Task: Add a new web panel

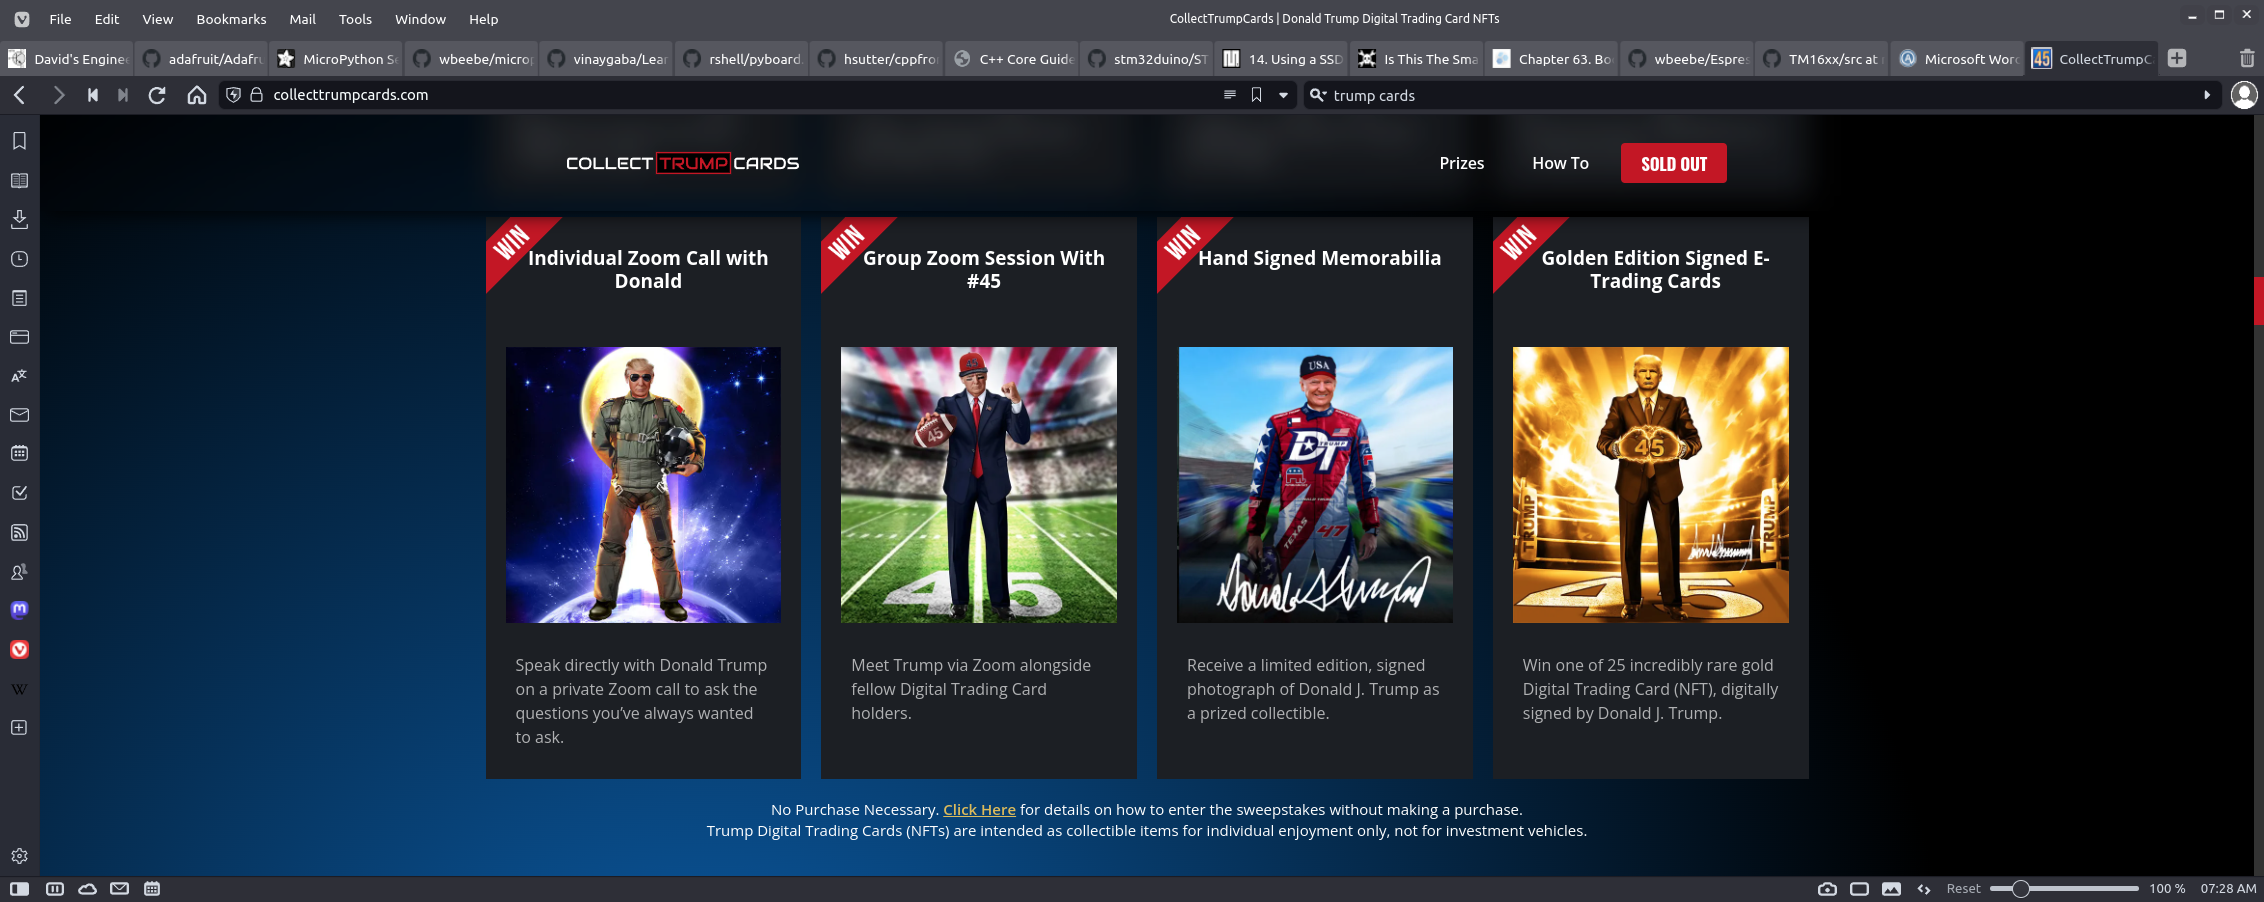Action: tap(19, 728)
